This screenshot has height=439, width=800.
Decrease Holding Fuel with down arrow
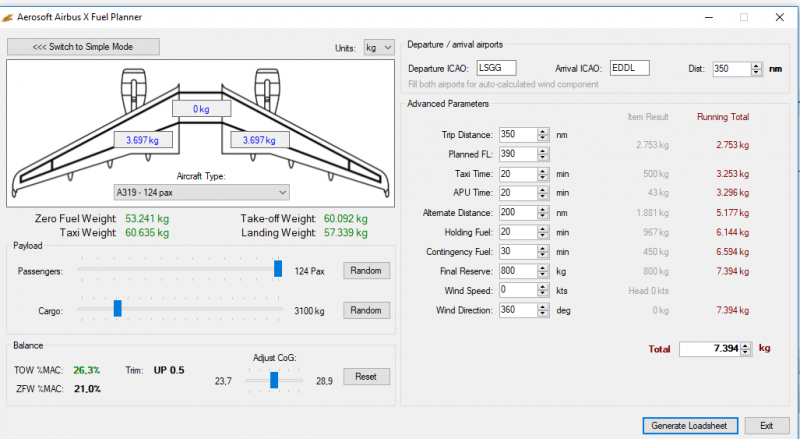[543, 235]
